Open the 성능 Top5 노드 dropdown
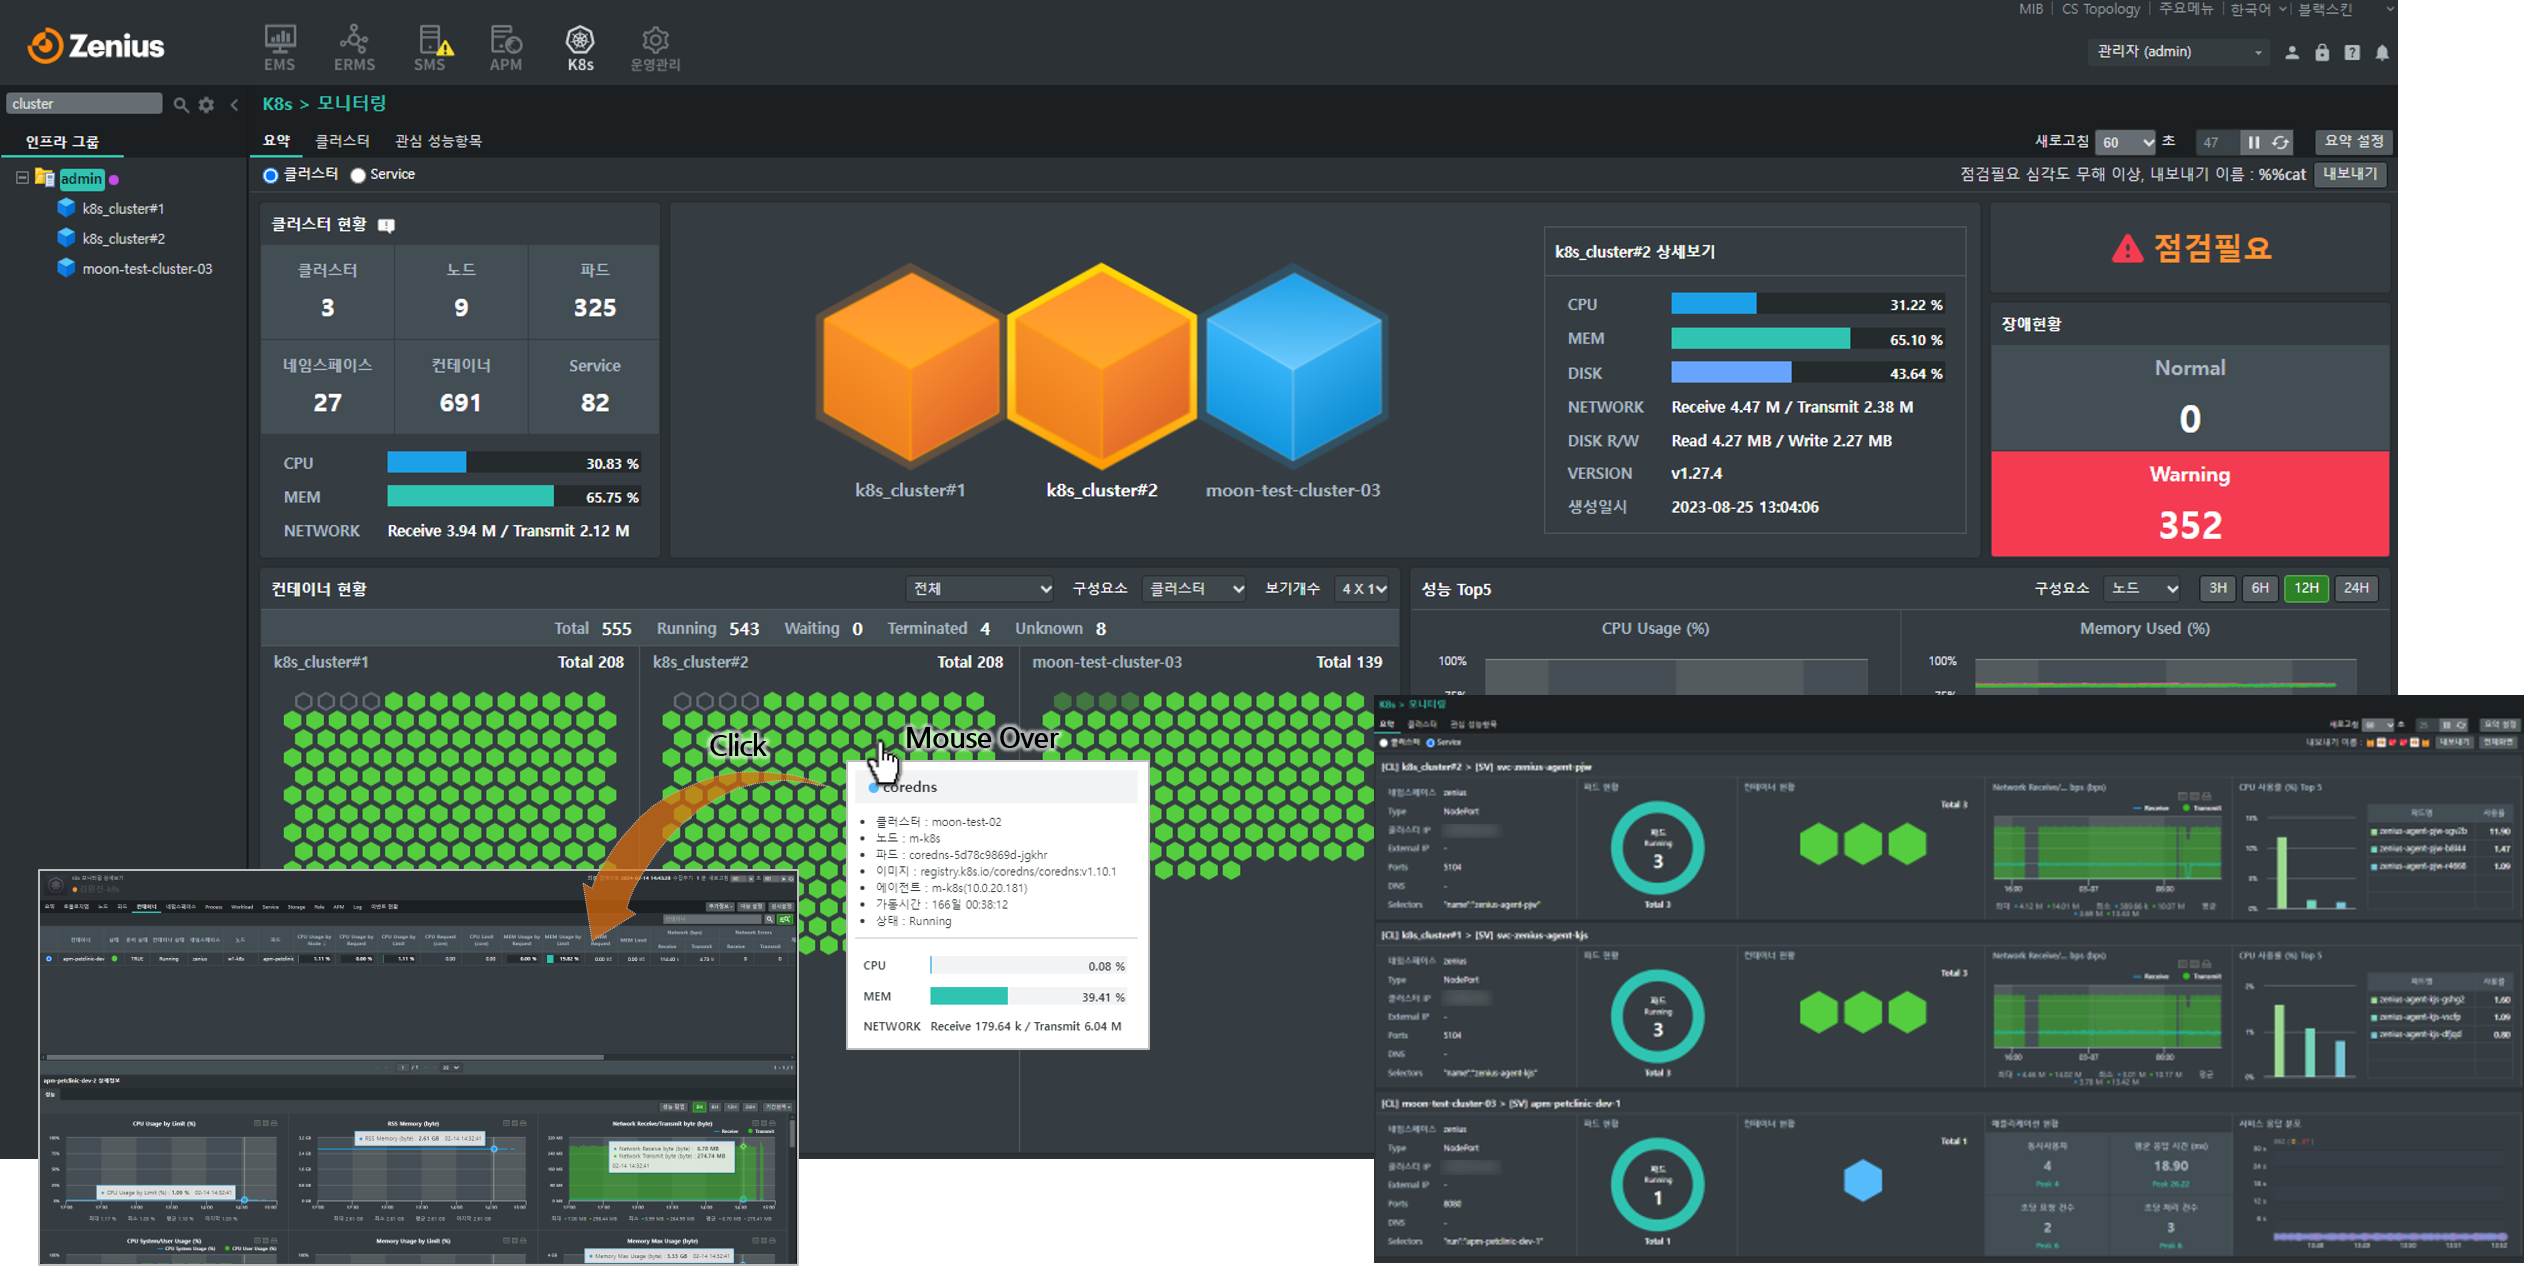2524x1266 pixels. click(2143, 589)
